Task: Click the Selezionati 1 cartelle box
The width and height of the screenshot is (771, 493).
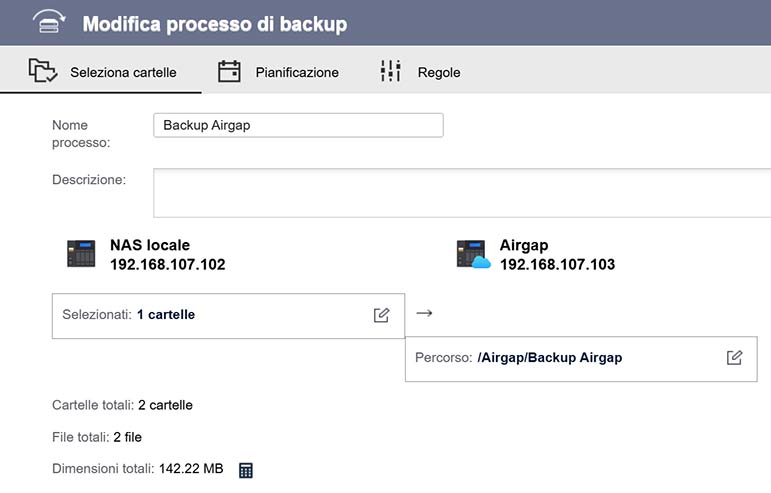Action: [x=200, y=315]
